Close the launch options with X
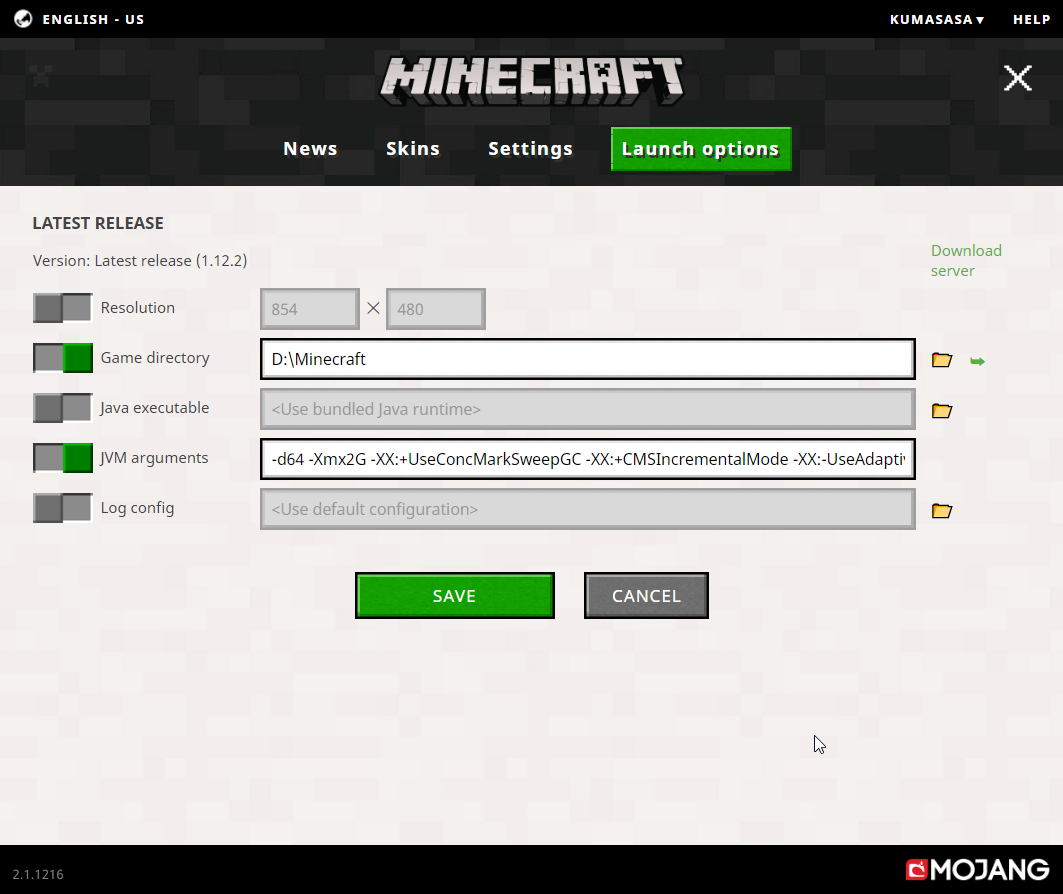This screenshot has width=1063, height=894. 1018,78
